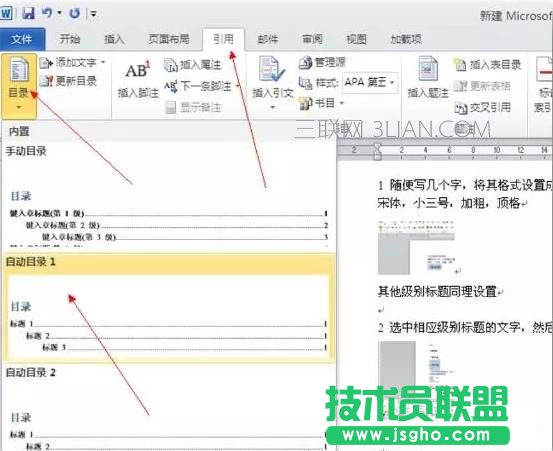The width and height of the screenshot is (553, 451).
Task: Click 管理源 button
Action: pyautogui.click(x=322, y=63)
